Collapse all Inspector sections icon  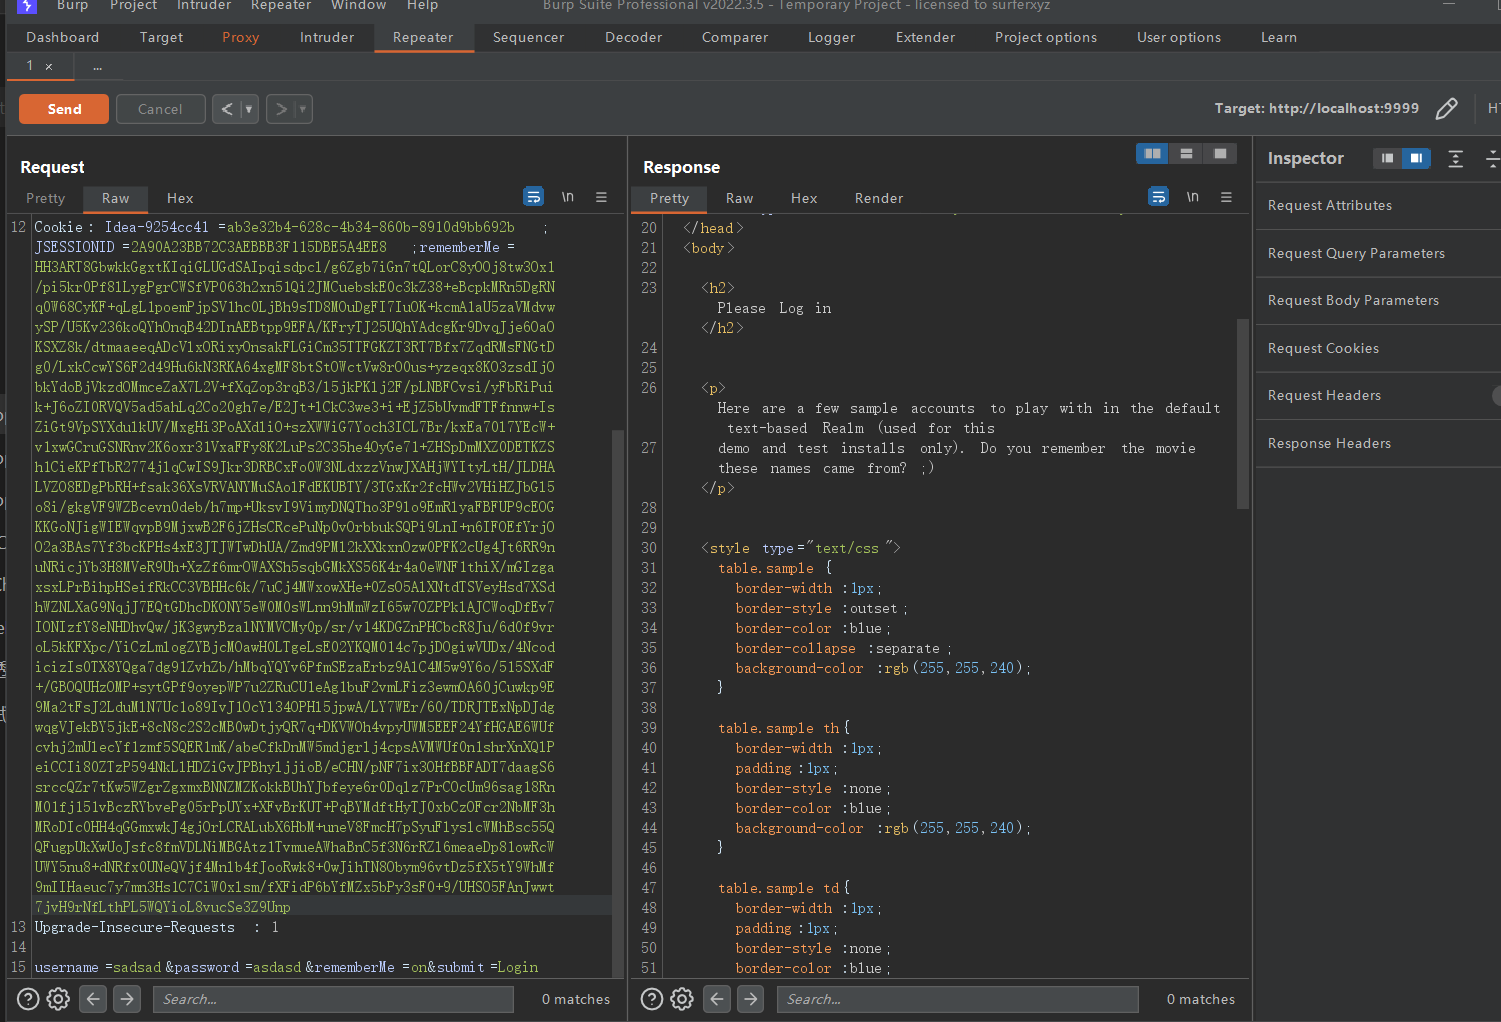(1492, 158)
